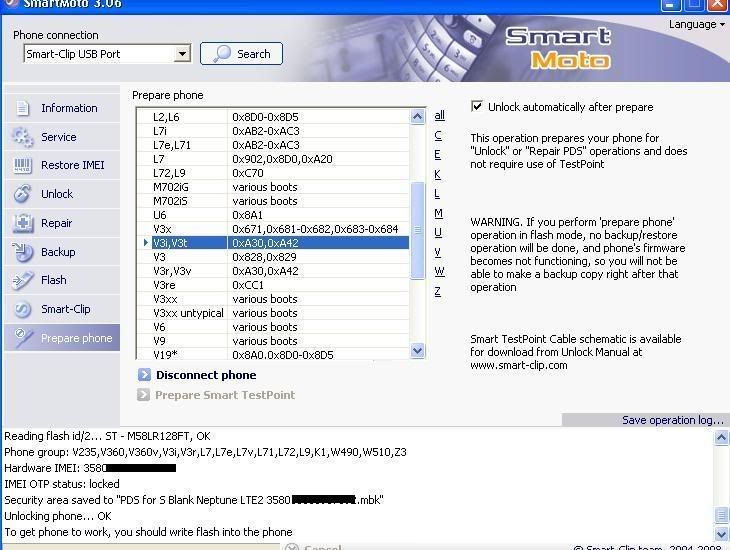Select the L2,L6 model row
Viewport: 730px width, 550px height.
click(274, 117)
